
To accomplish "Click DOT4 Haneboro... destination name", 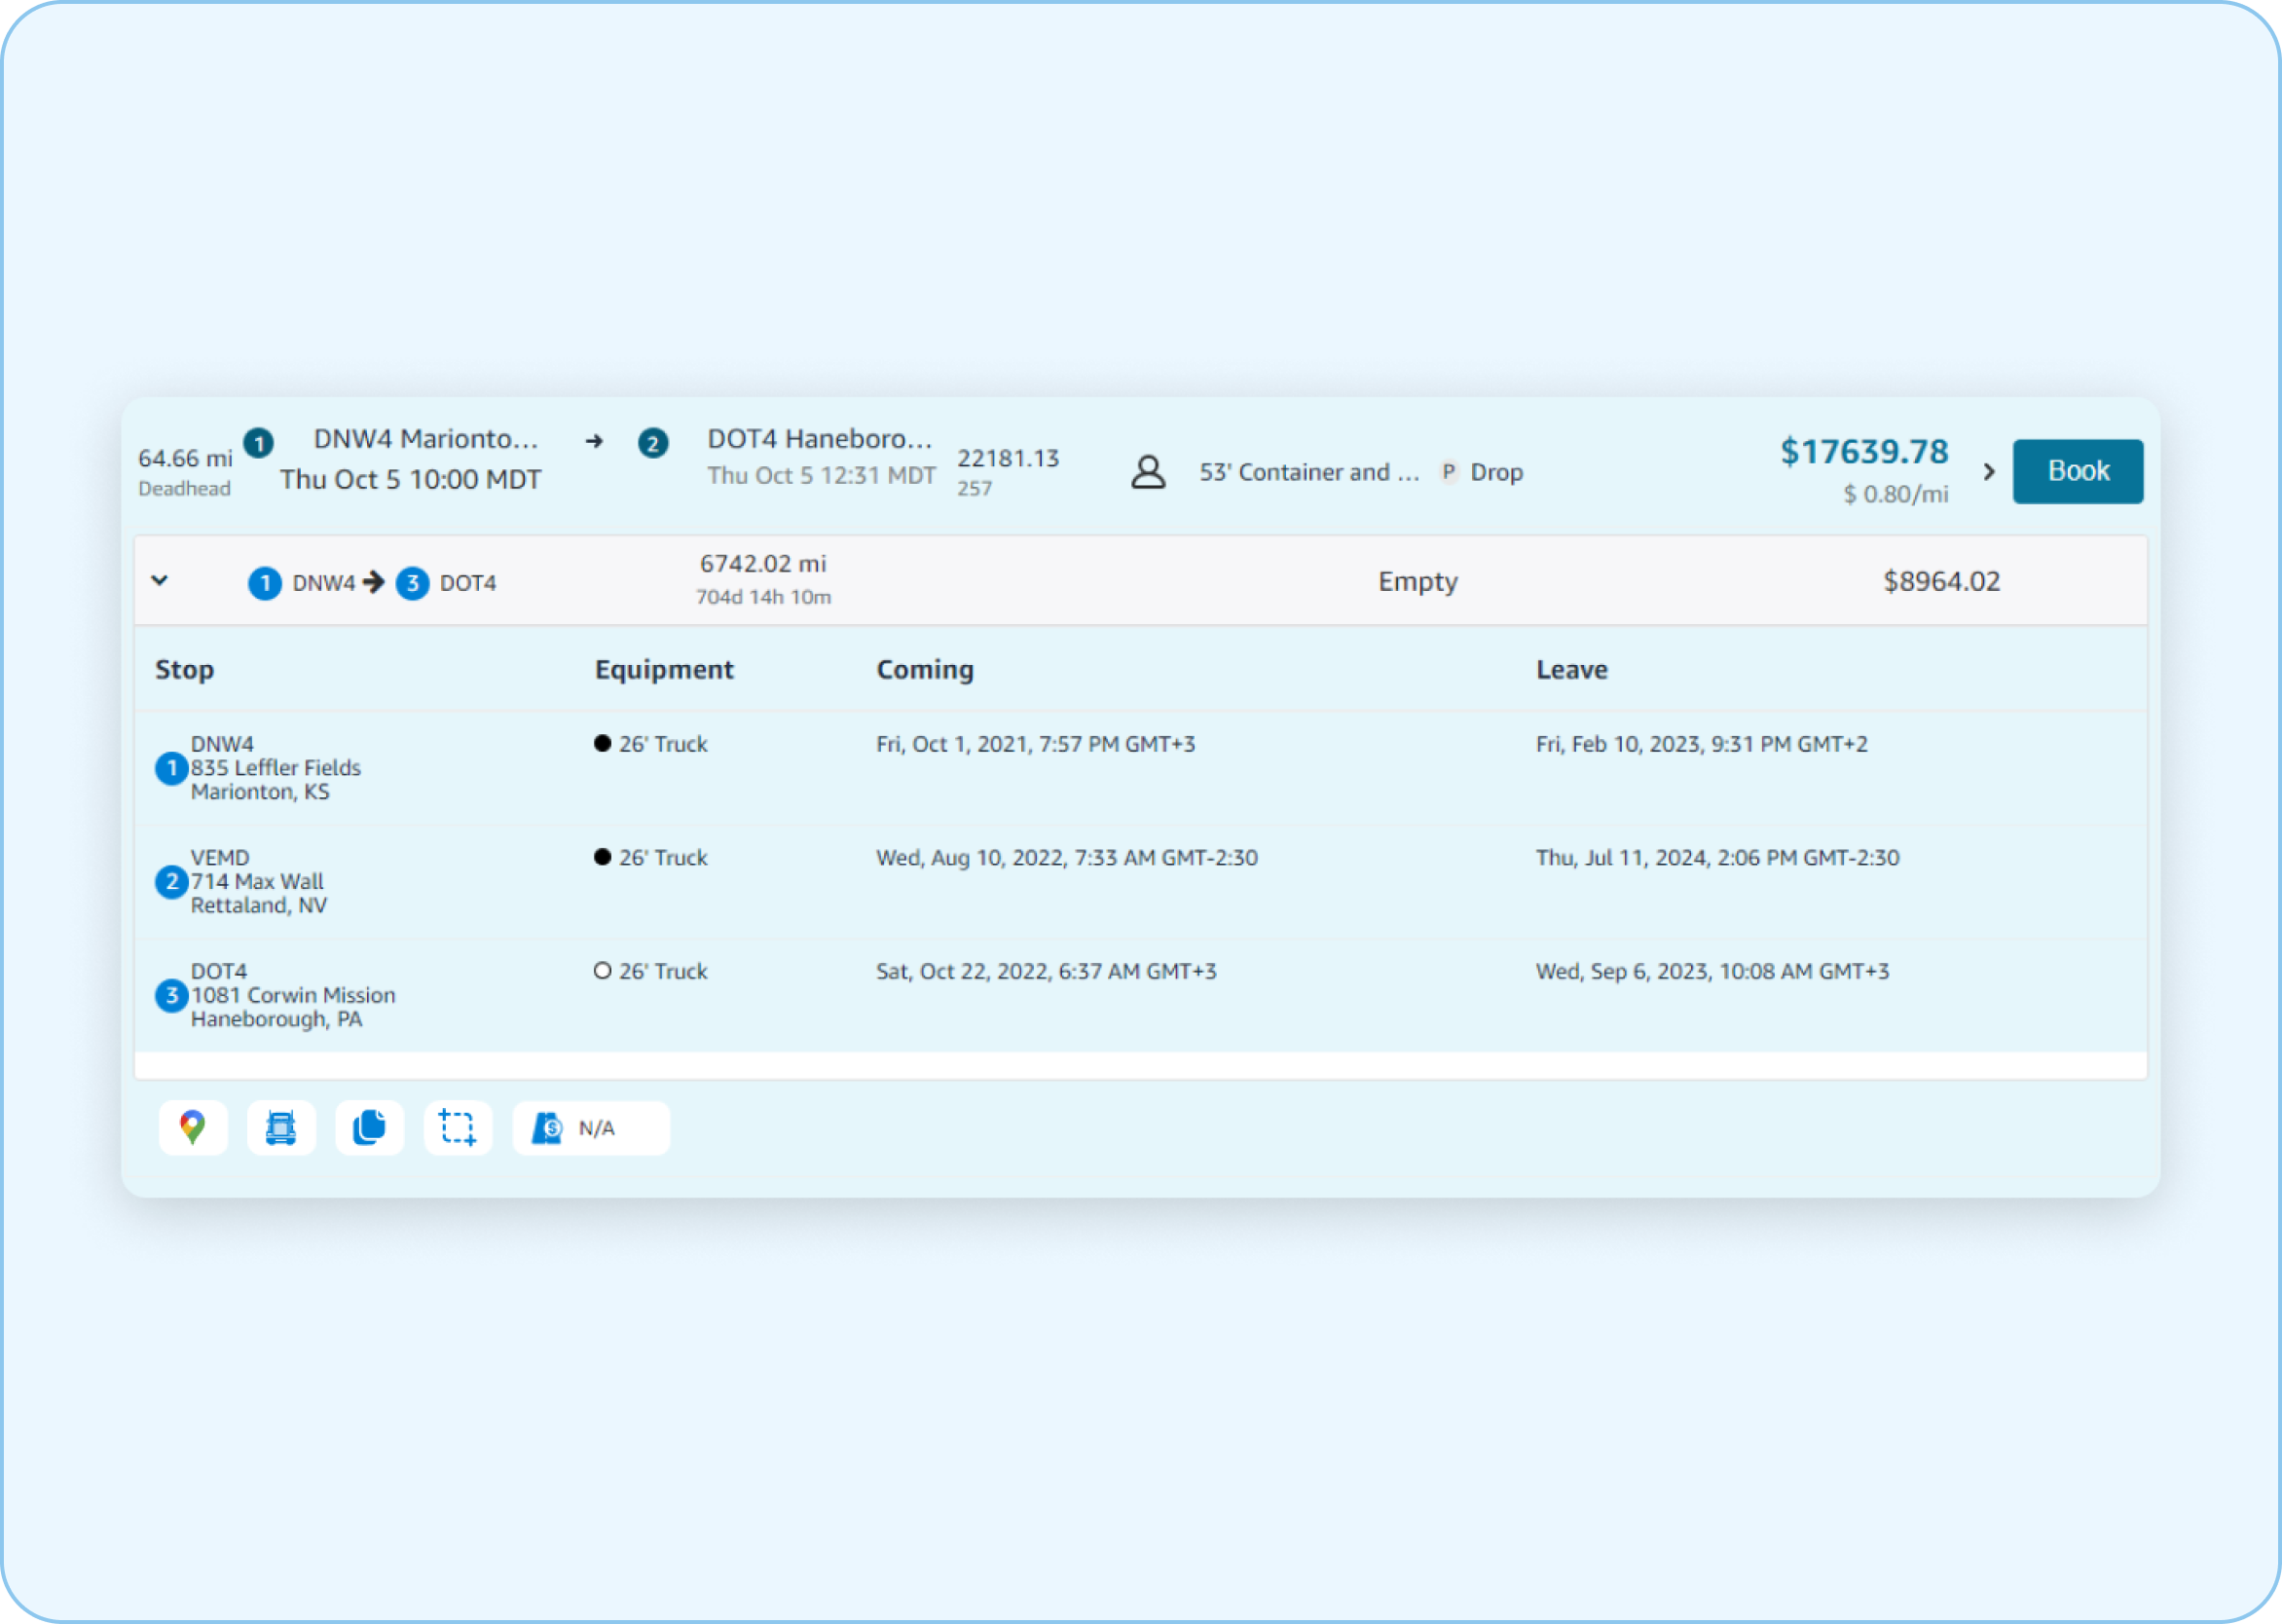I will point(820,439).
